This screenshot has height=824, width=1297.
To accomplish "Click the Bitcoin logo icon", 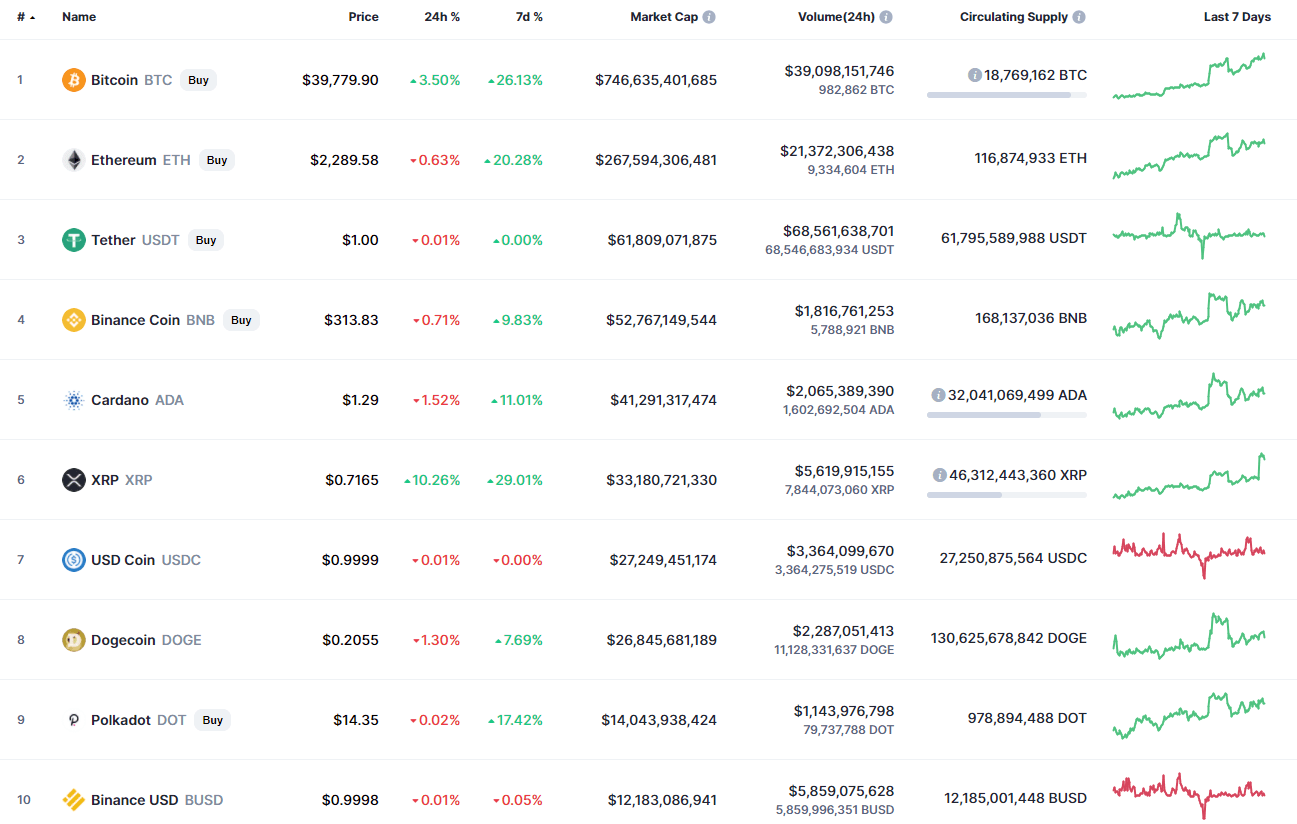I will pos(73,79).
